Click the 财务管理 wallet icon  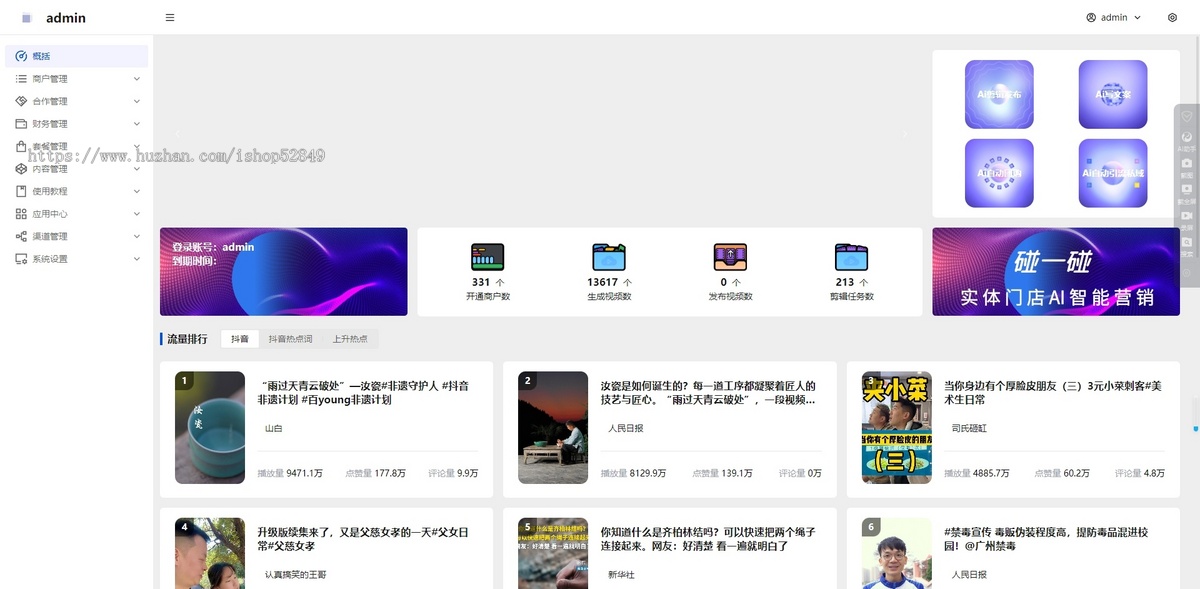[21, 124]
